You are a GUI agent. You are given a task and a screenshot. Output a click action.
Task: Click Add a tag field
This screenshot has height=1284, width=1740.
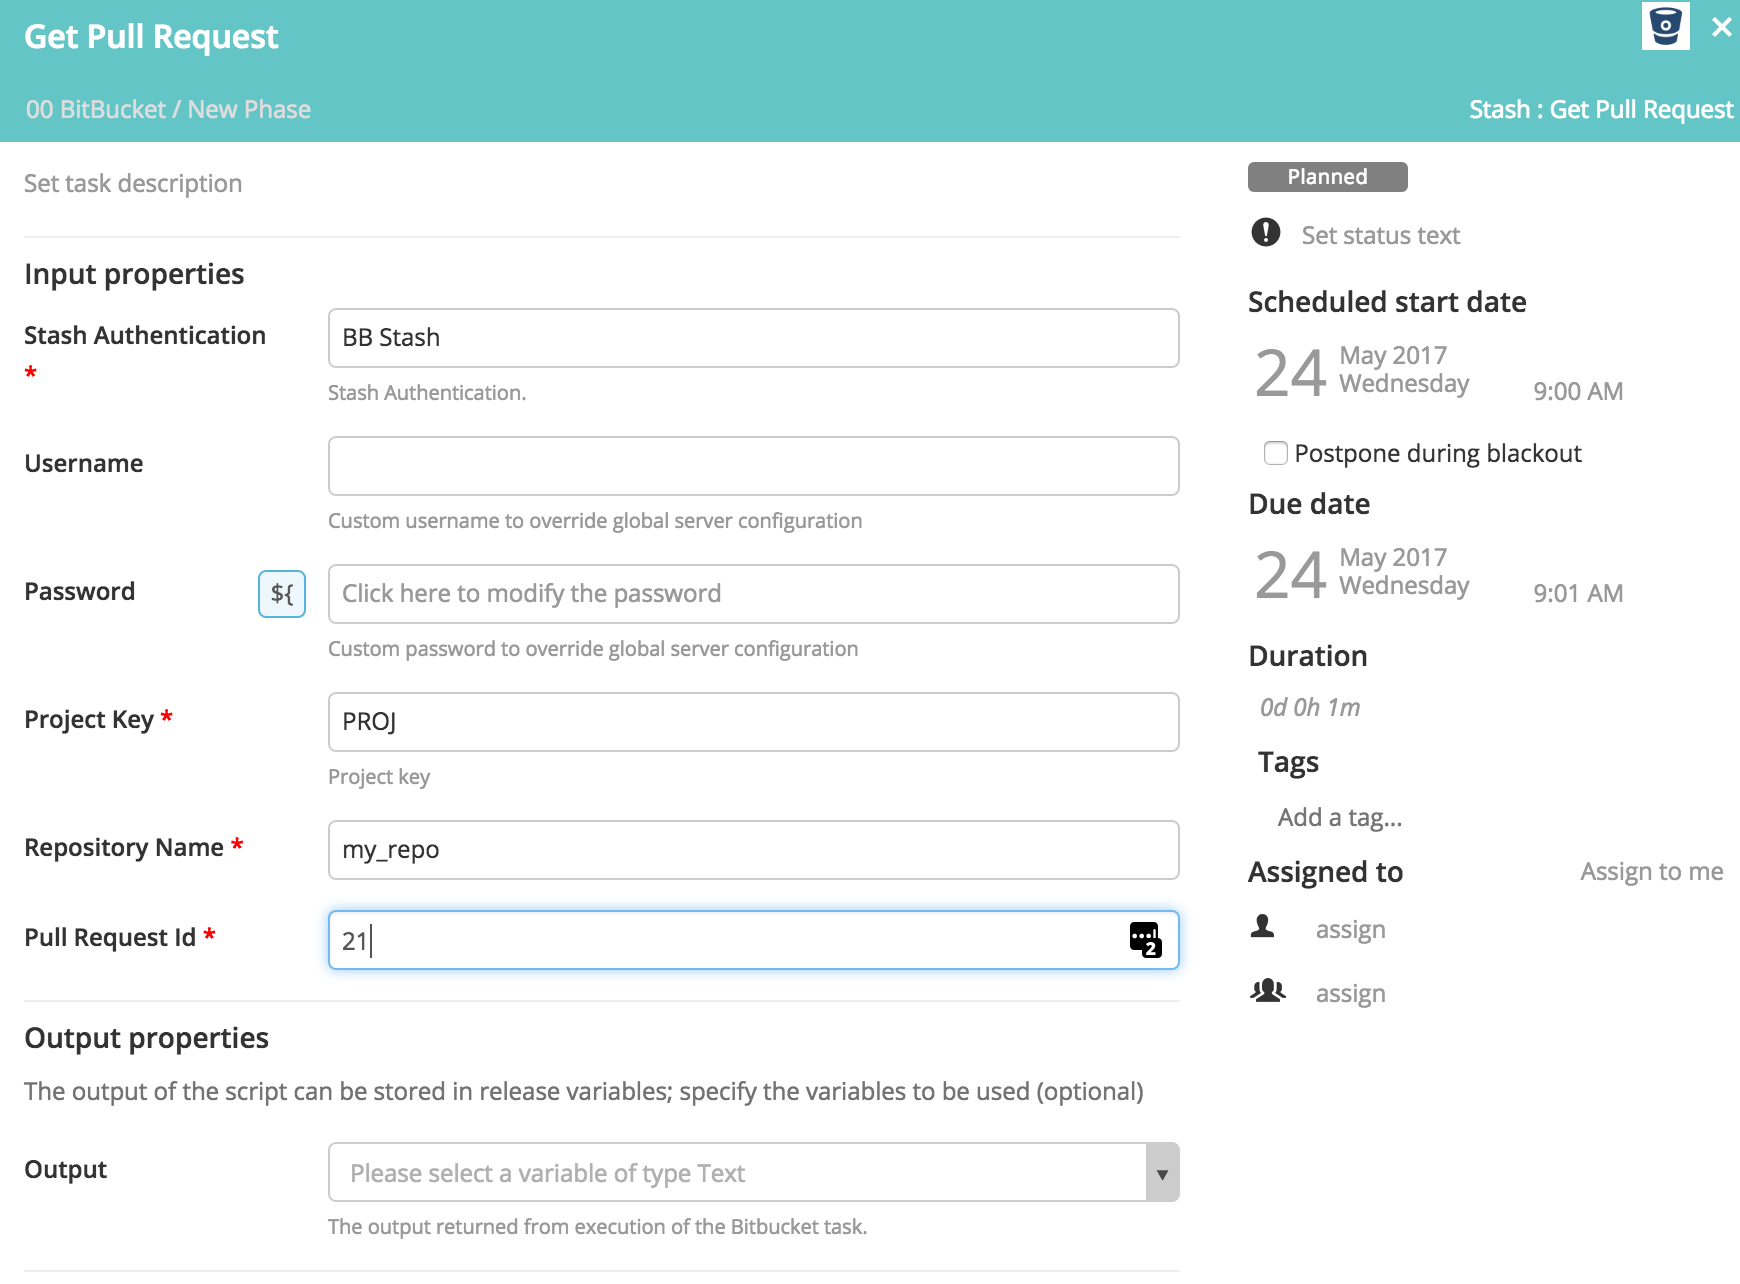1340,817
